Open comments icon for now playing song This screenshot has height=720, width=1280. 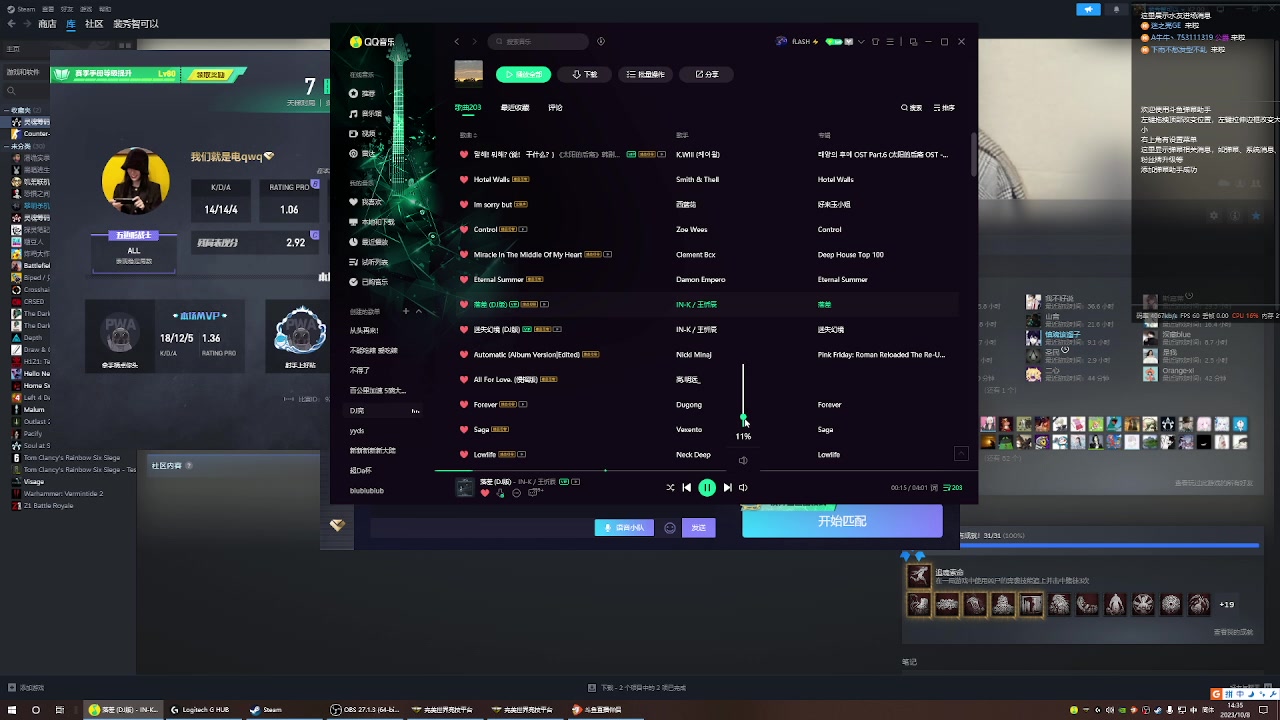tap(535, 493)
